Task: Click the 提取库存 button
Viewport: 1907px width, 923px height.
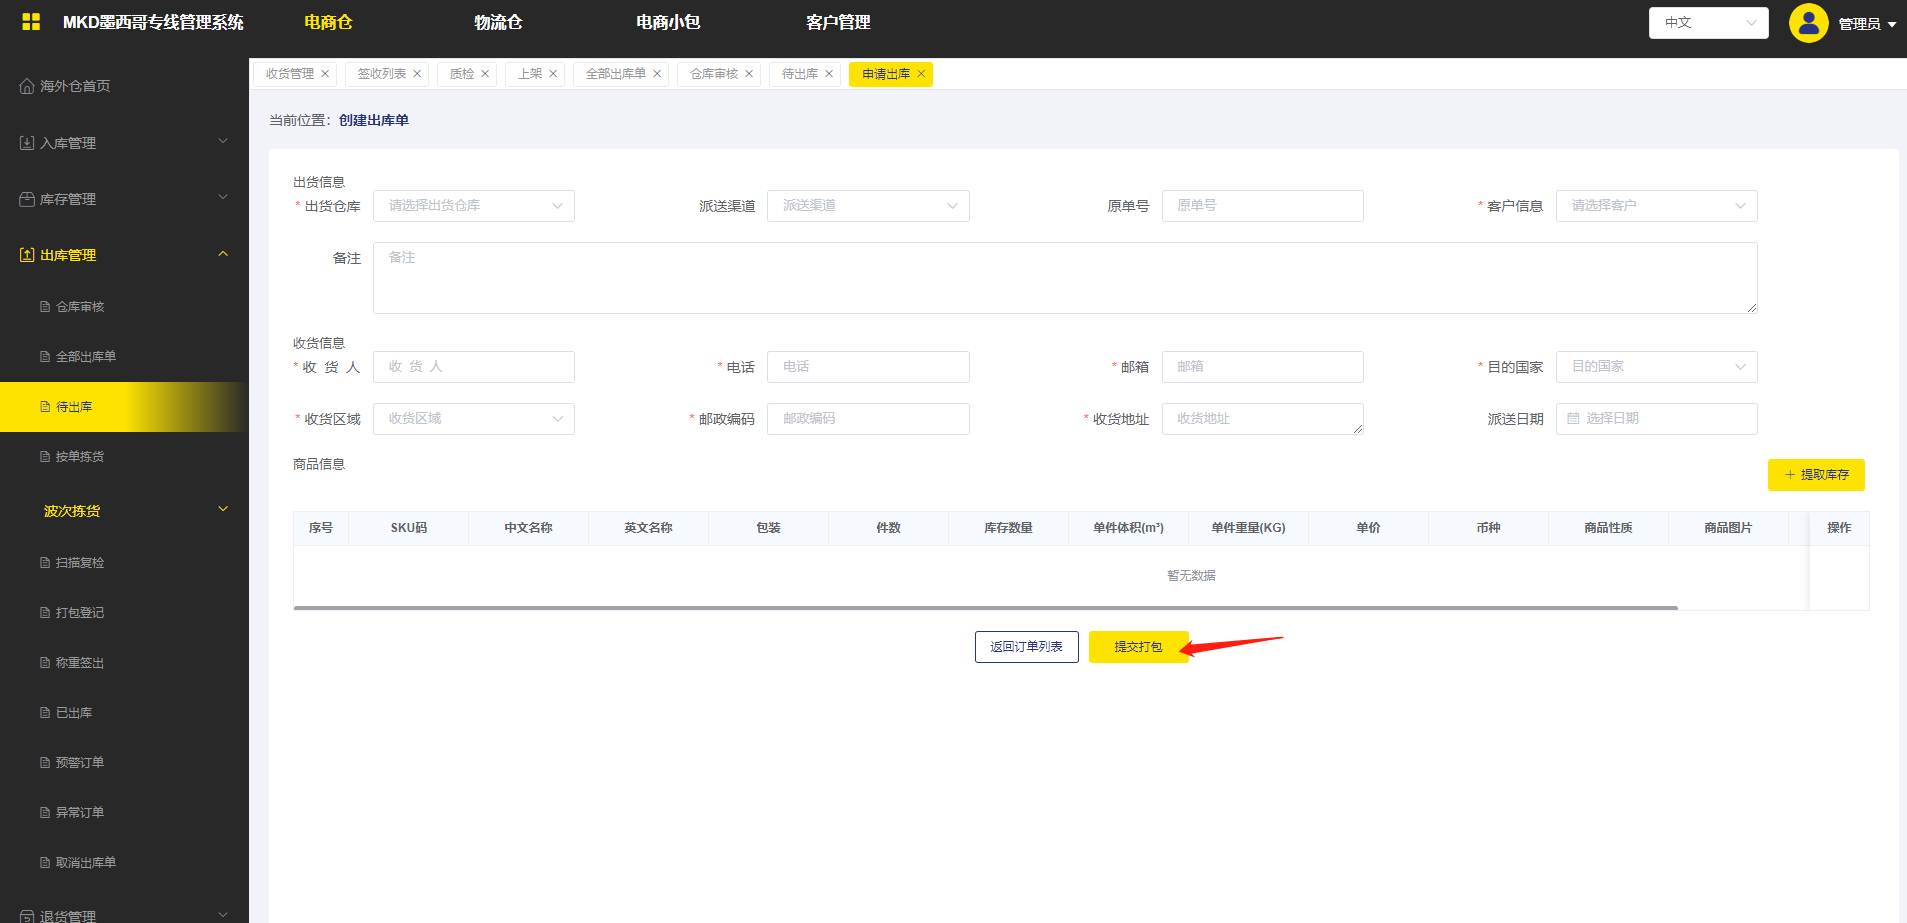Action: tap(1815, 475)
